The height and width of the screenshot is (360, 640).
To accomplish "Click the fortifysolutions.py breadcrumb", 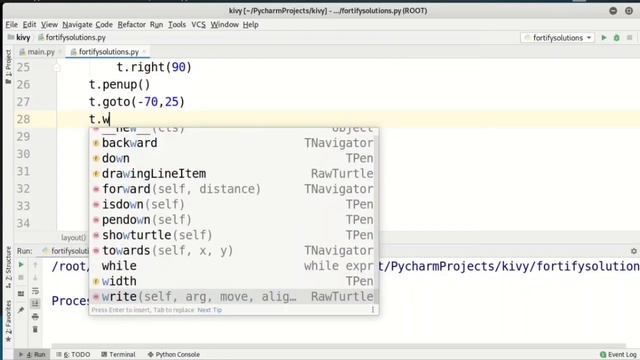I will pyautogui.click(x=72, y=38).
